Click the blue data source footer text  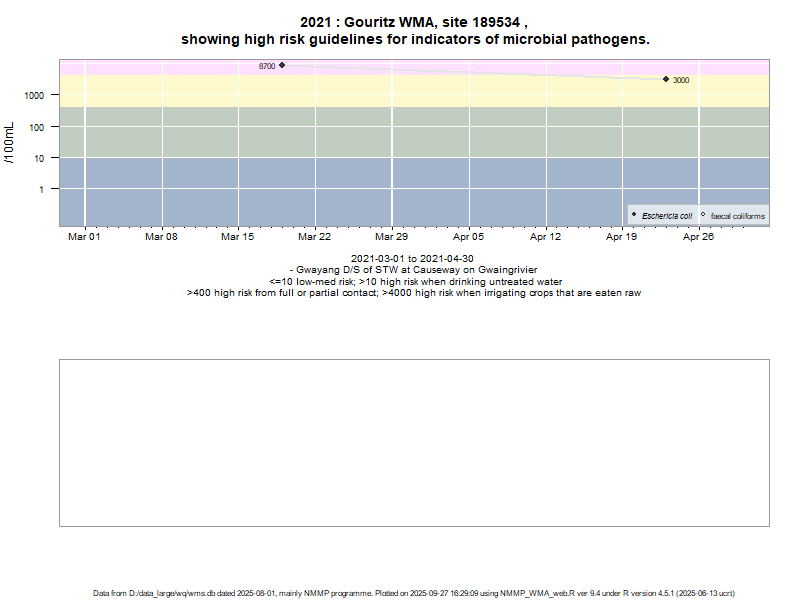click(414, 593)
